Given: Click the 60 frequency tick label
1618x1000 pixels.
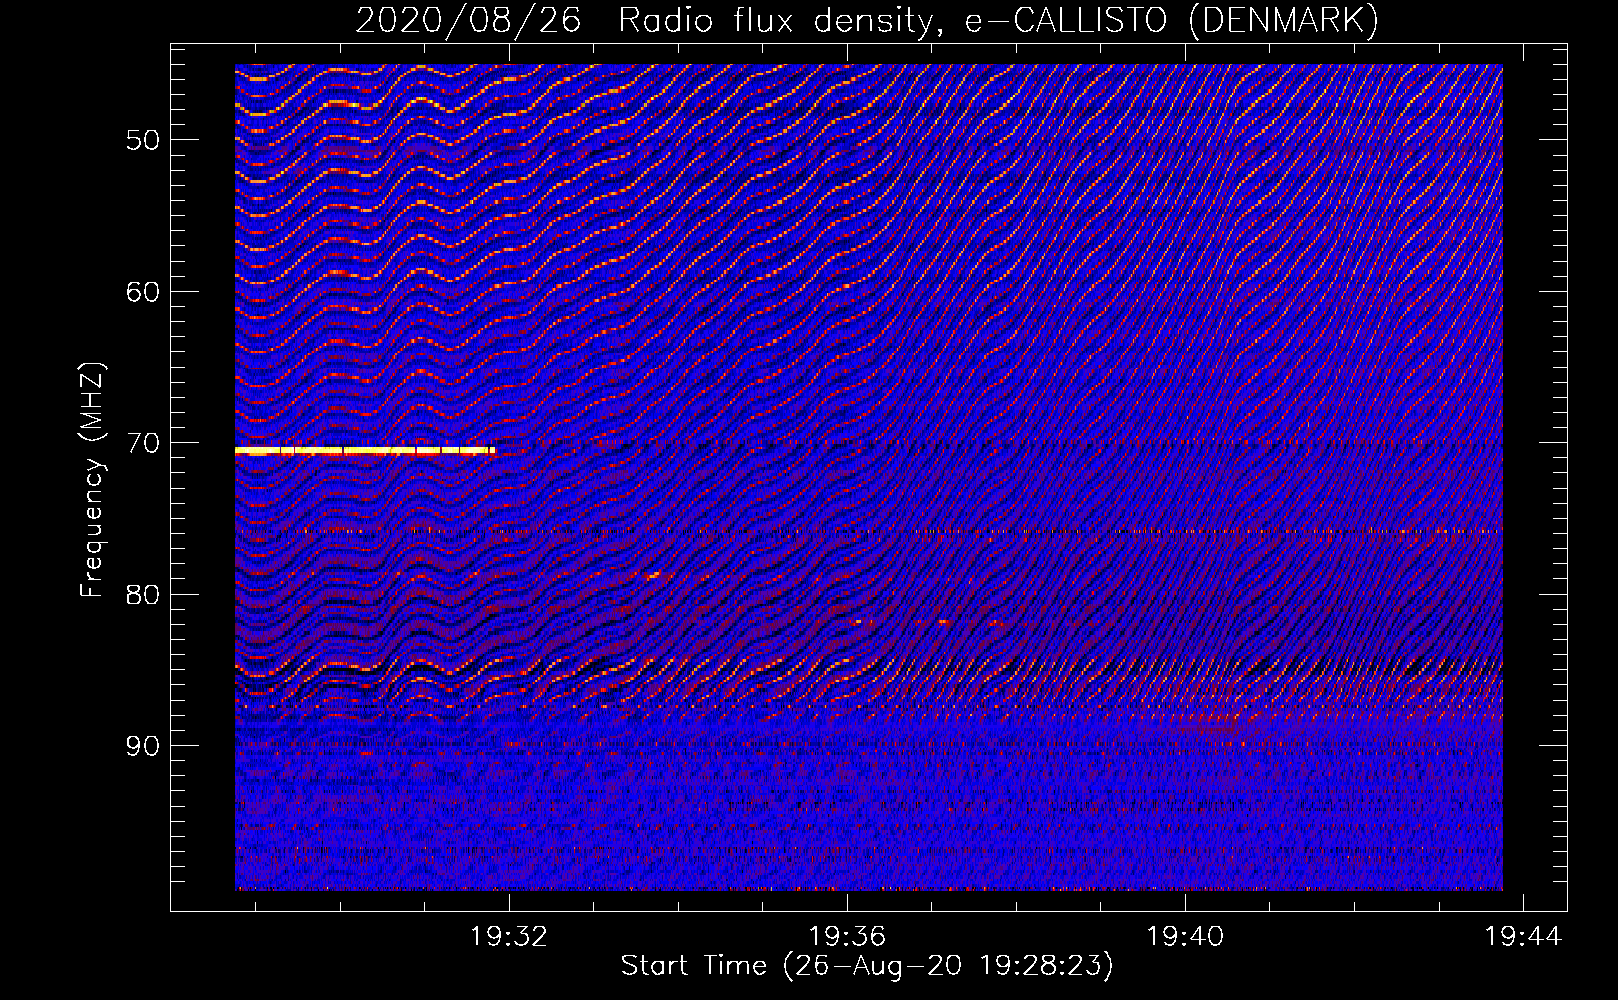Looking at the screenshot, I should point(143,292).
